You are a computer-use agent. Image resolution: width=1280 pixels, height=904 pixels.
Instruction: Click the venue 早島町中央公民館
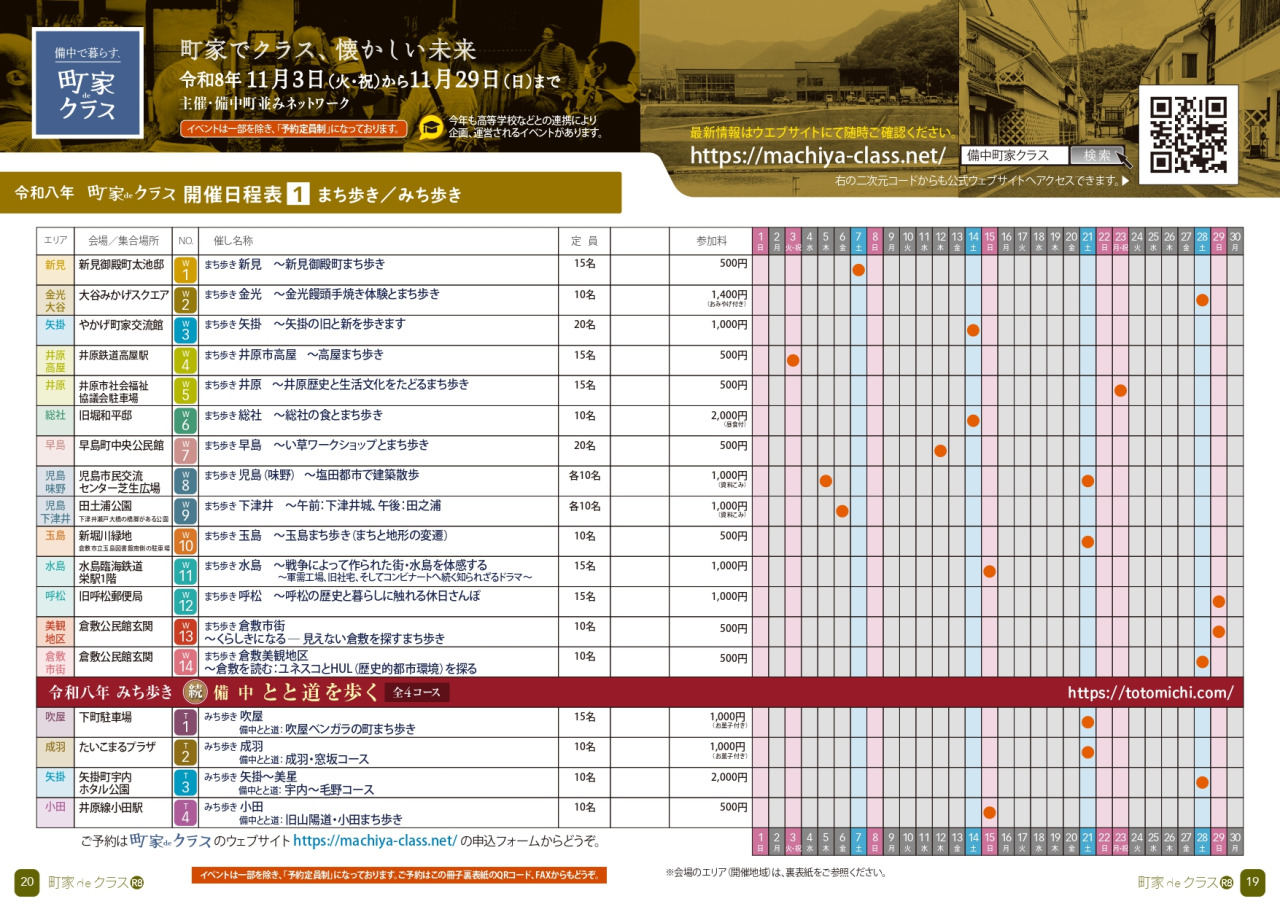point(121,445)
